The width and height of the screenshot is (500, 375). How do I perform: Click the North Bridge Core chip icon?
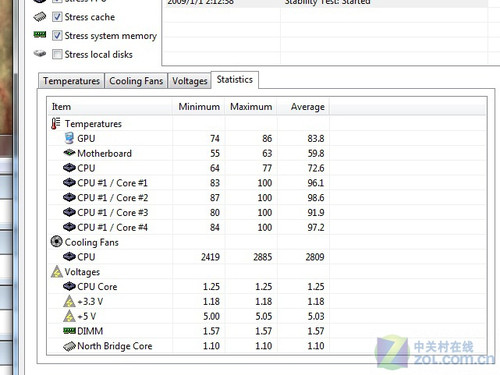[x=69, y=346]
